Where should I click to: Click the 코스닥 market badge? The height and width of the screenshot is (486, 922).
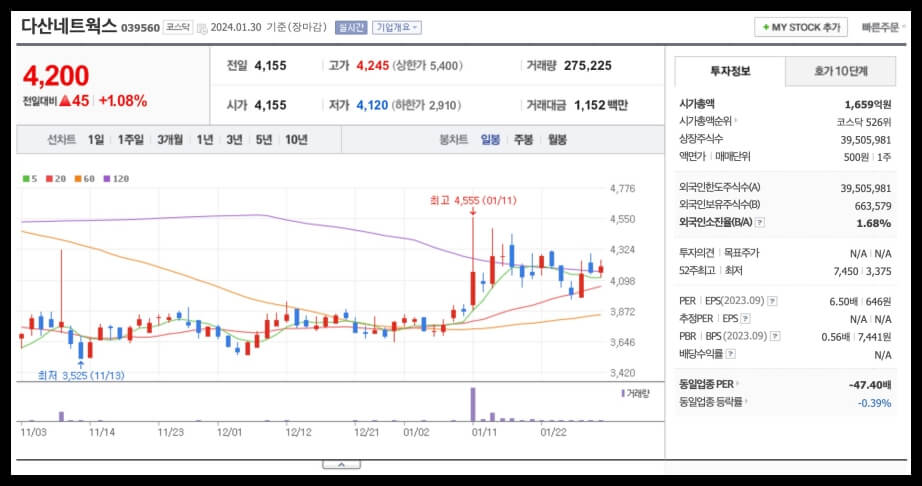pos(178,27)
